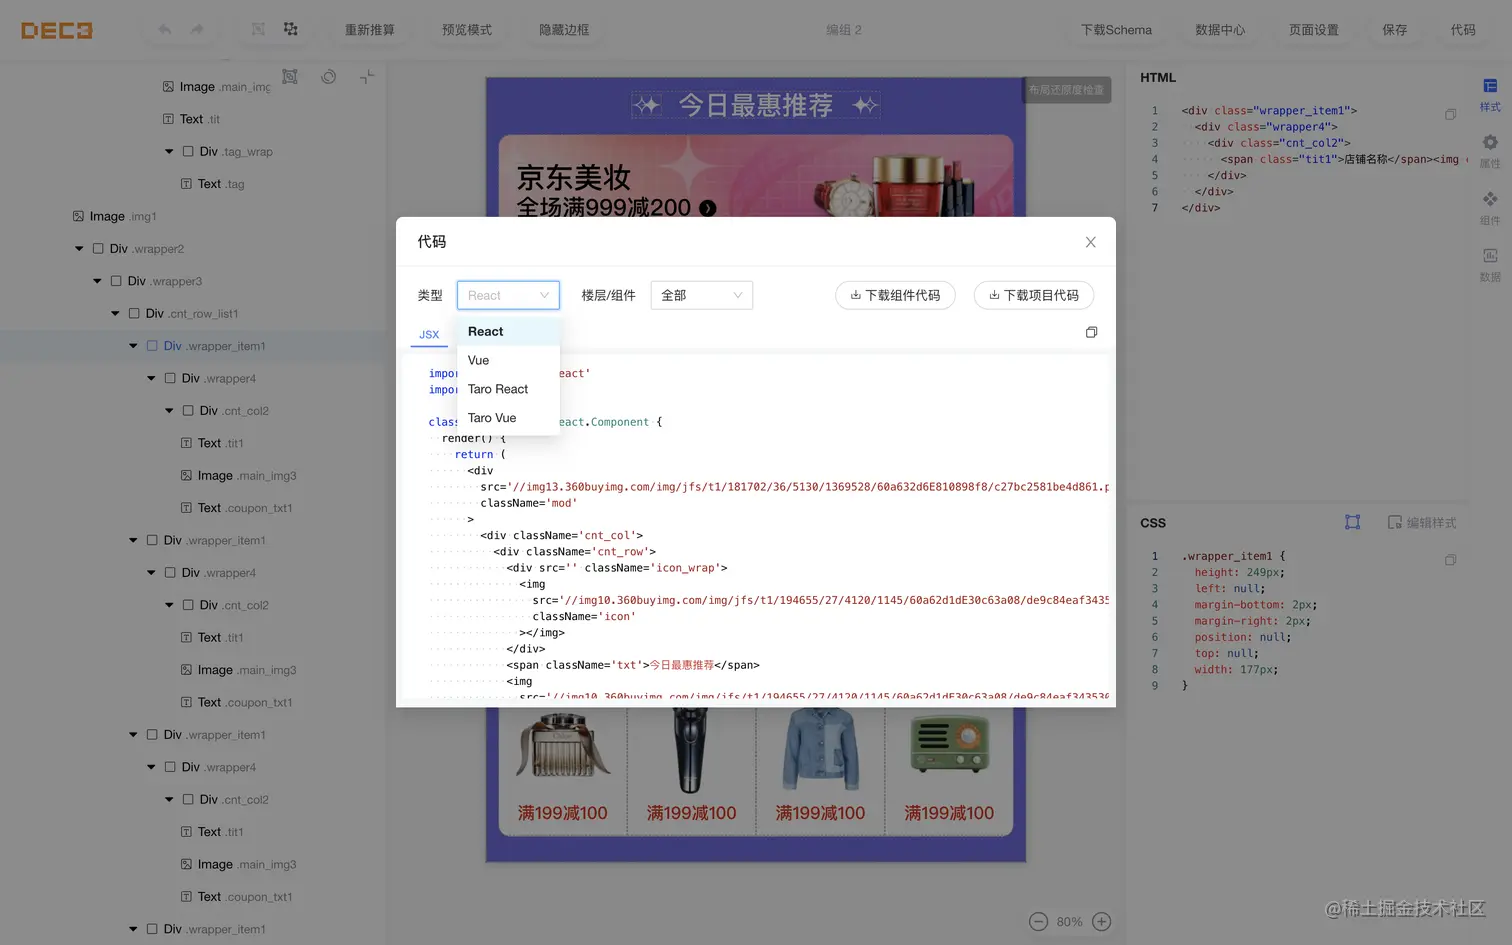Collapse the Div .tag_wrap tree node
The width and height of the screenshot is (1512, 945).
169,152
